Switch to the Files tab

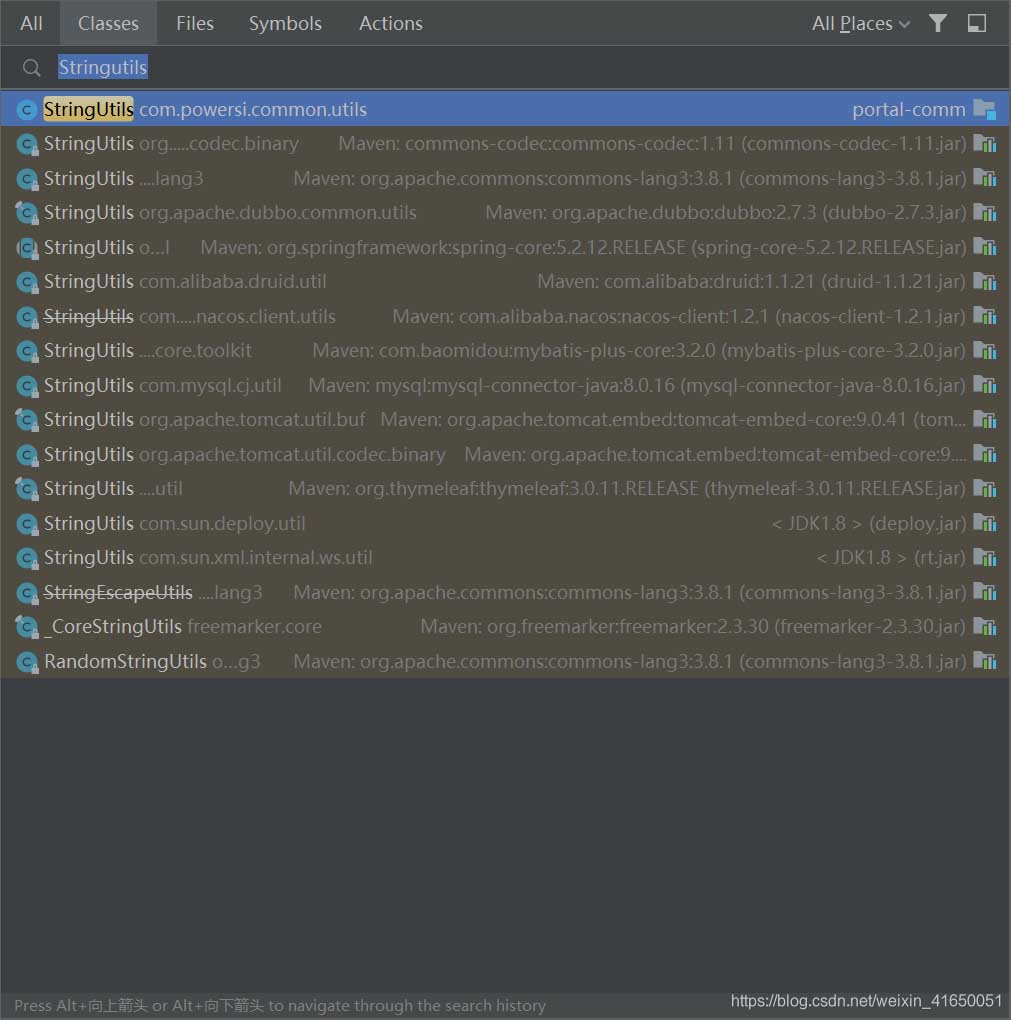[195, 23]
